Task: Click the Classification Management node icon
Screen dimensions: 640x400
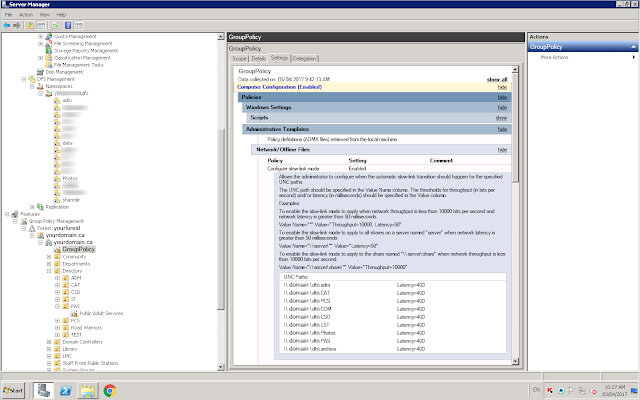Action: coord(49,58)
